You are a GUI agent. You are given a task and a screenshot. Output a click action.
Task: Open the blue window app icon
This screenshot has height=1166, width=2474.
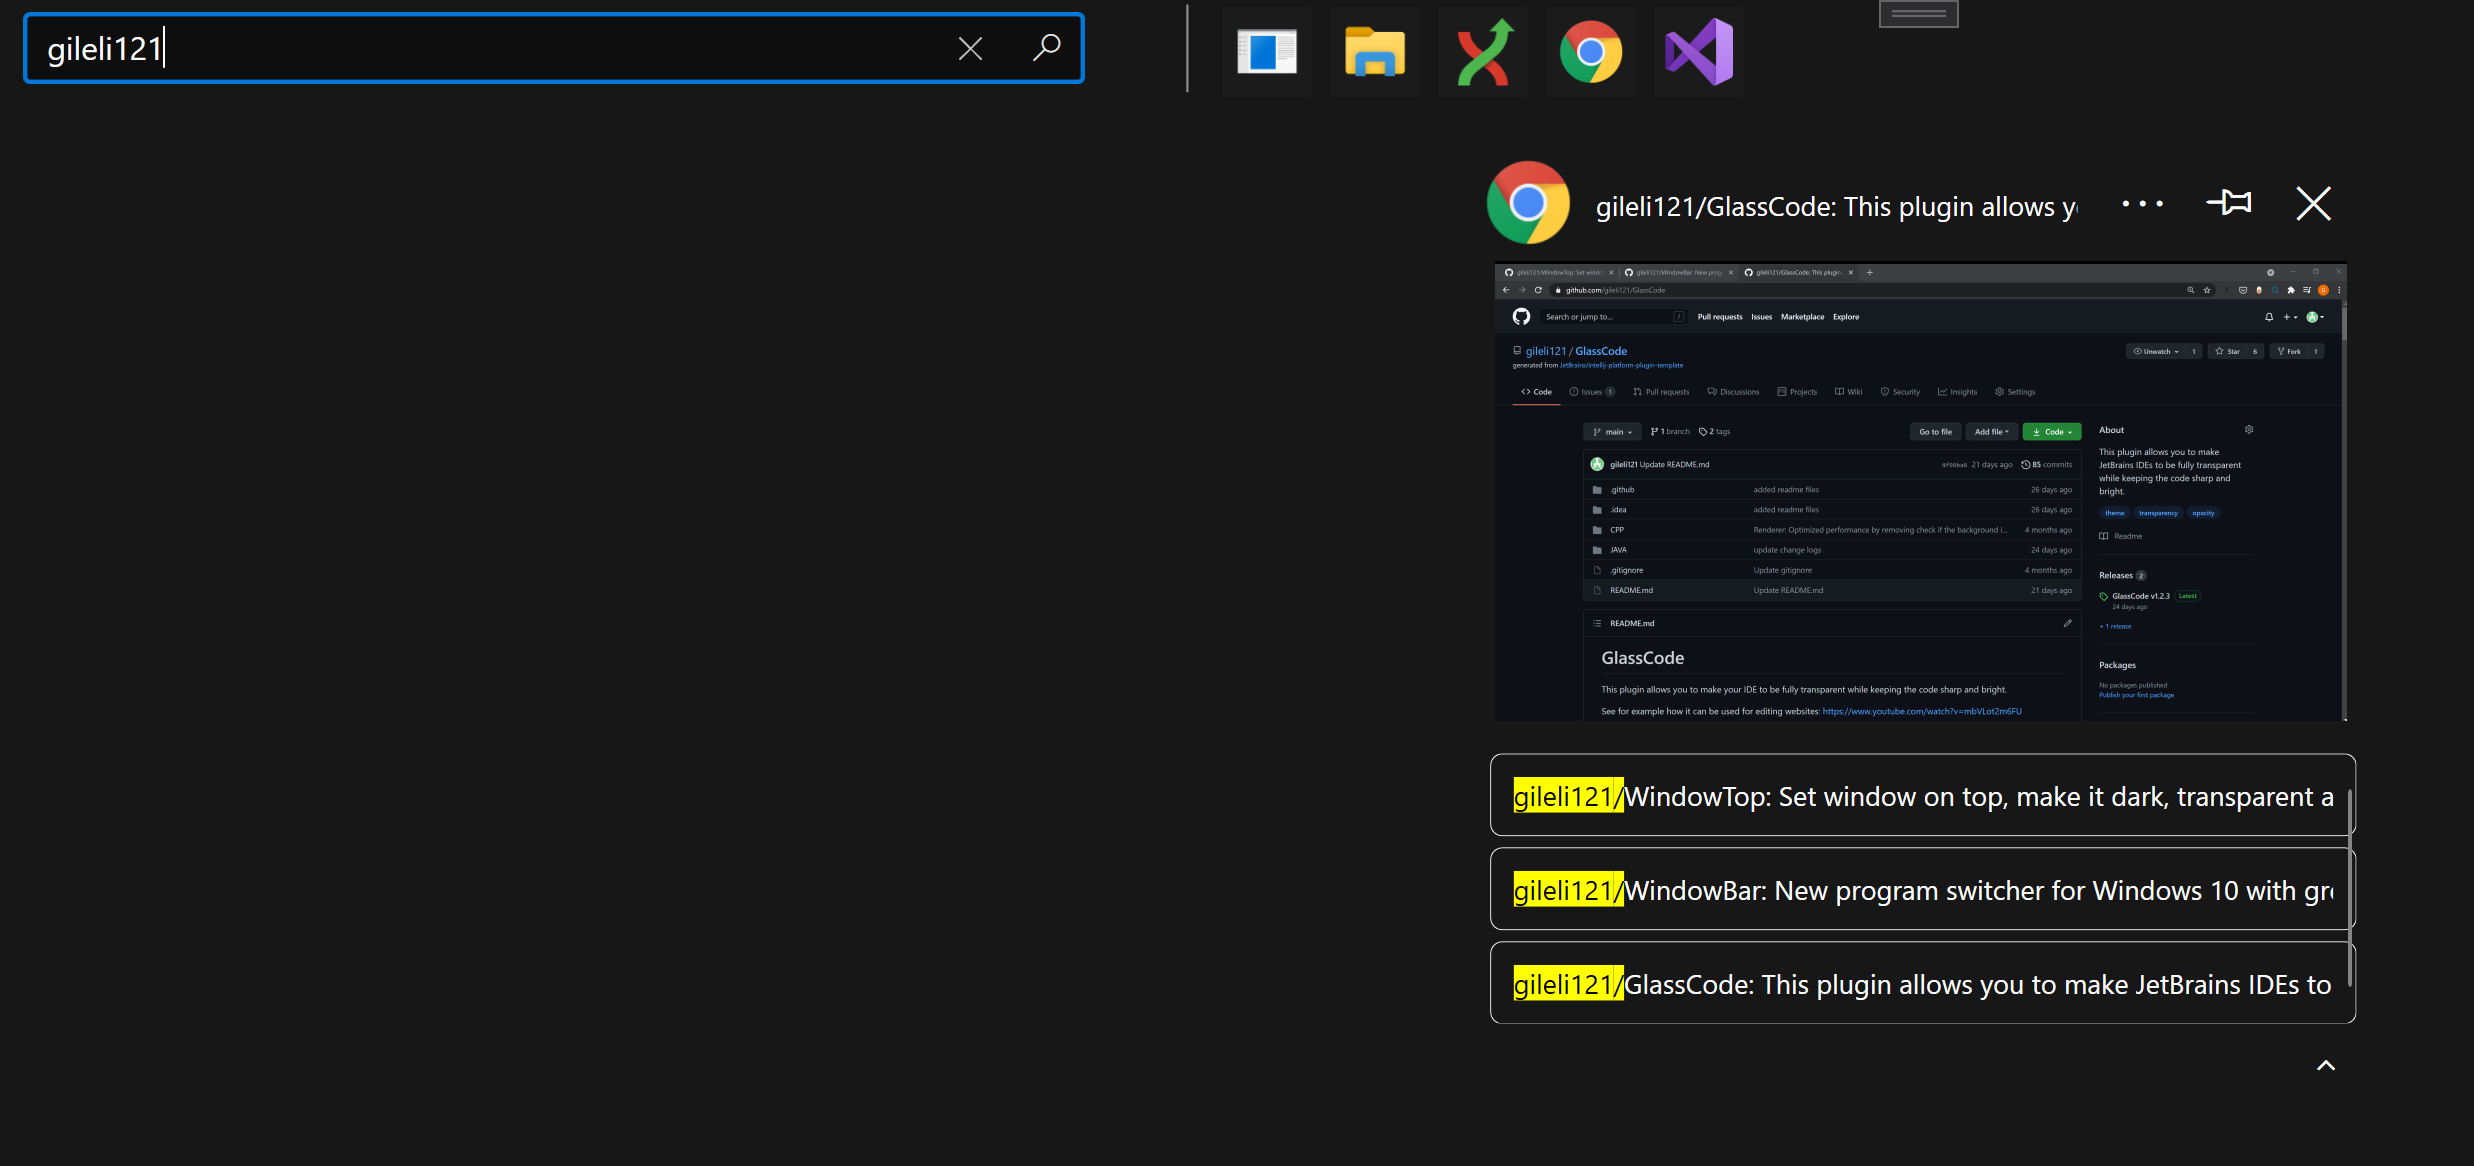point(1267,52)
